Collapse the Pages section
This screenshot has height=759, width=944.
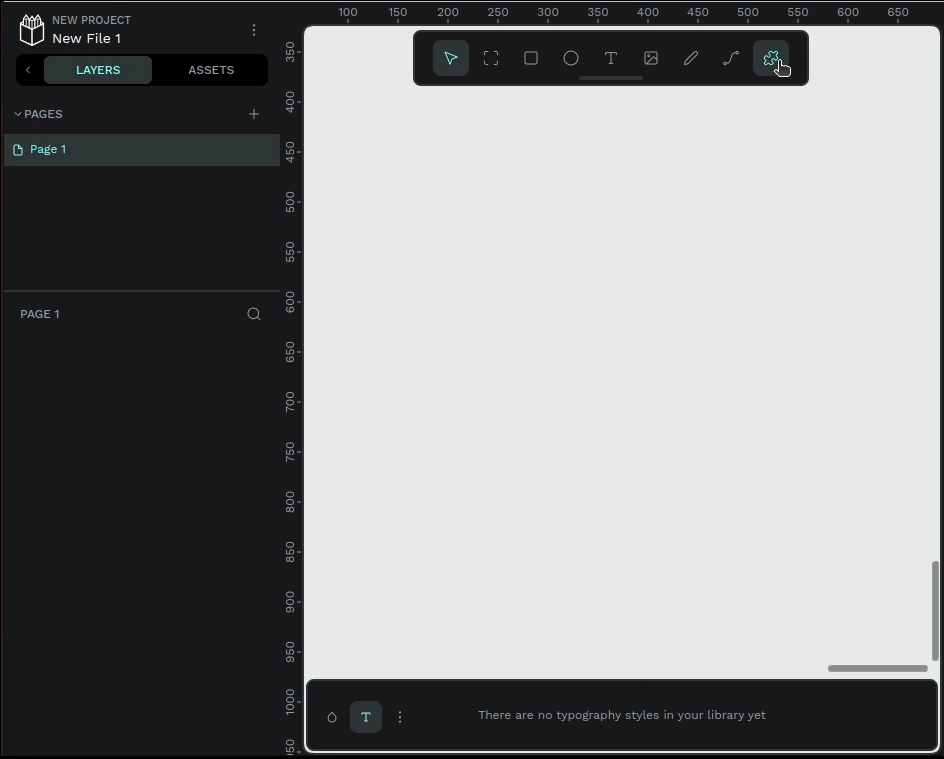point(18,114)
